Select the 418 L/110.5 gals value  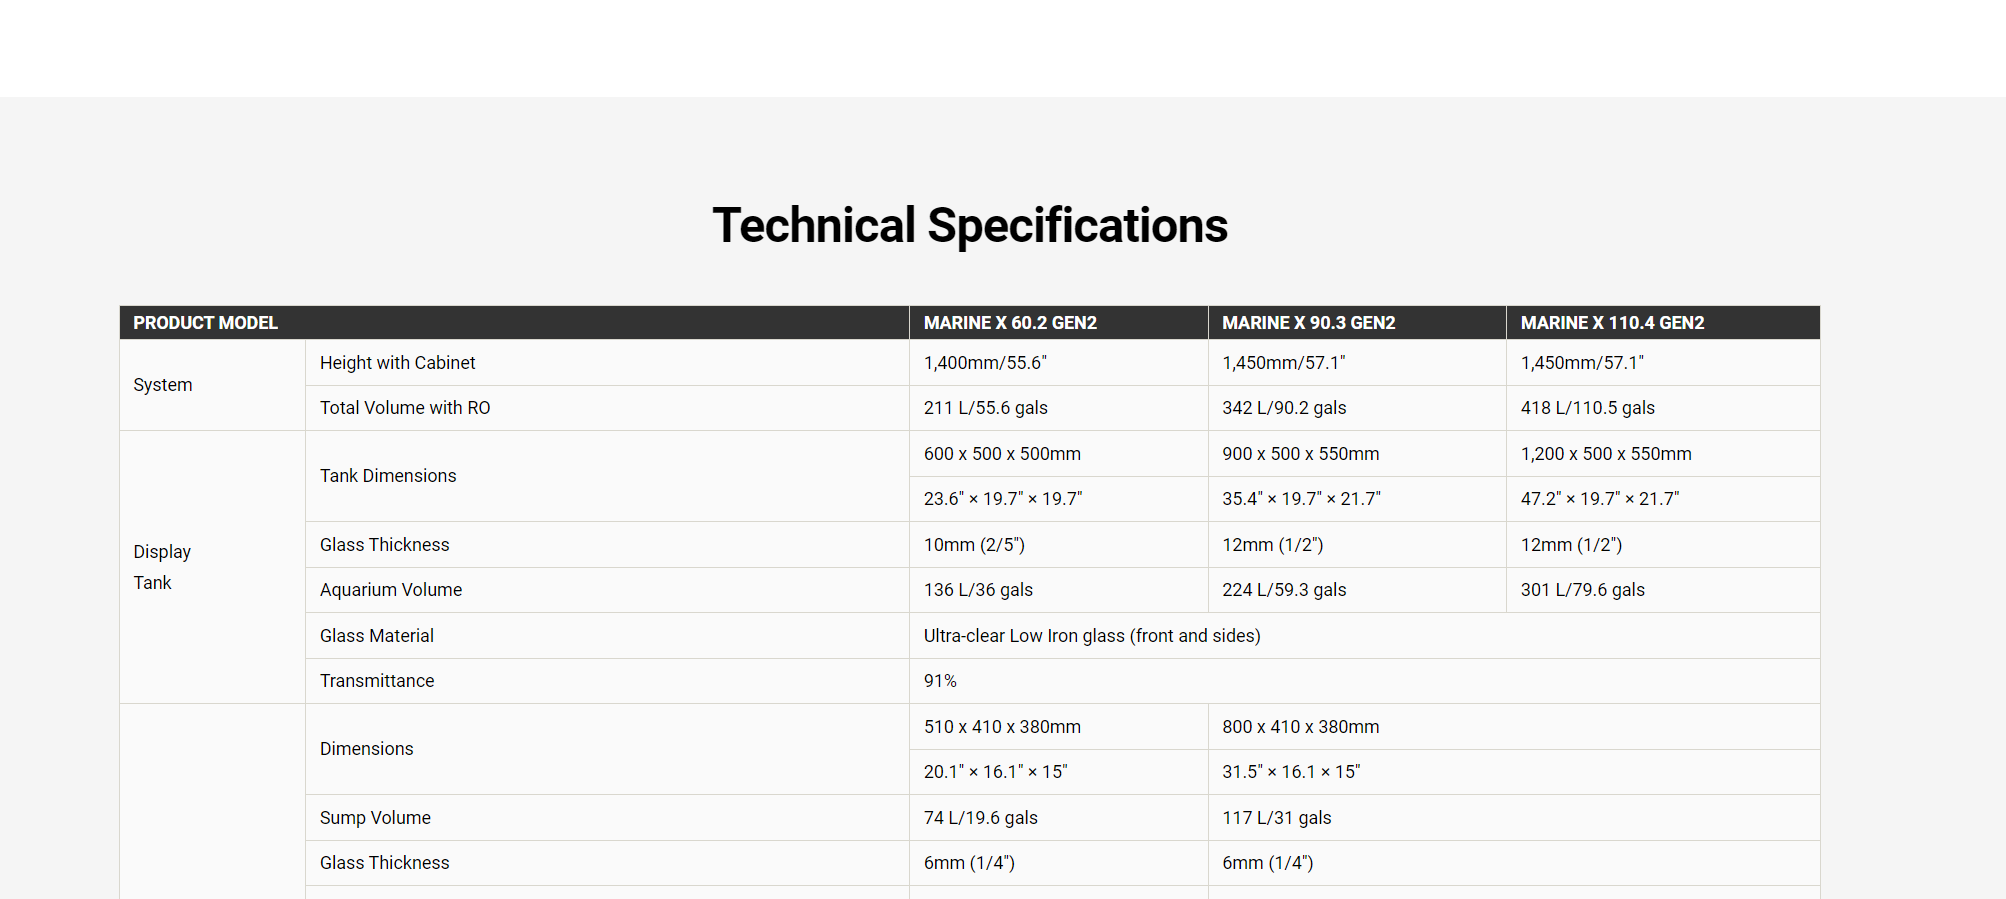pyautogui.click(x=1588, y=408)
